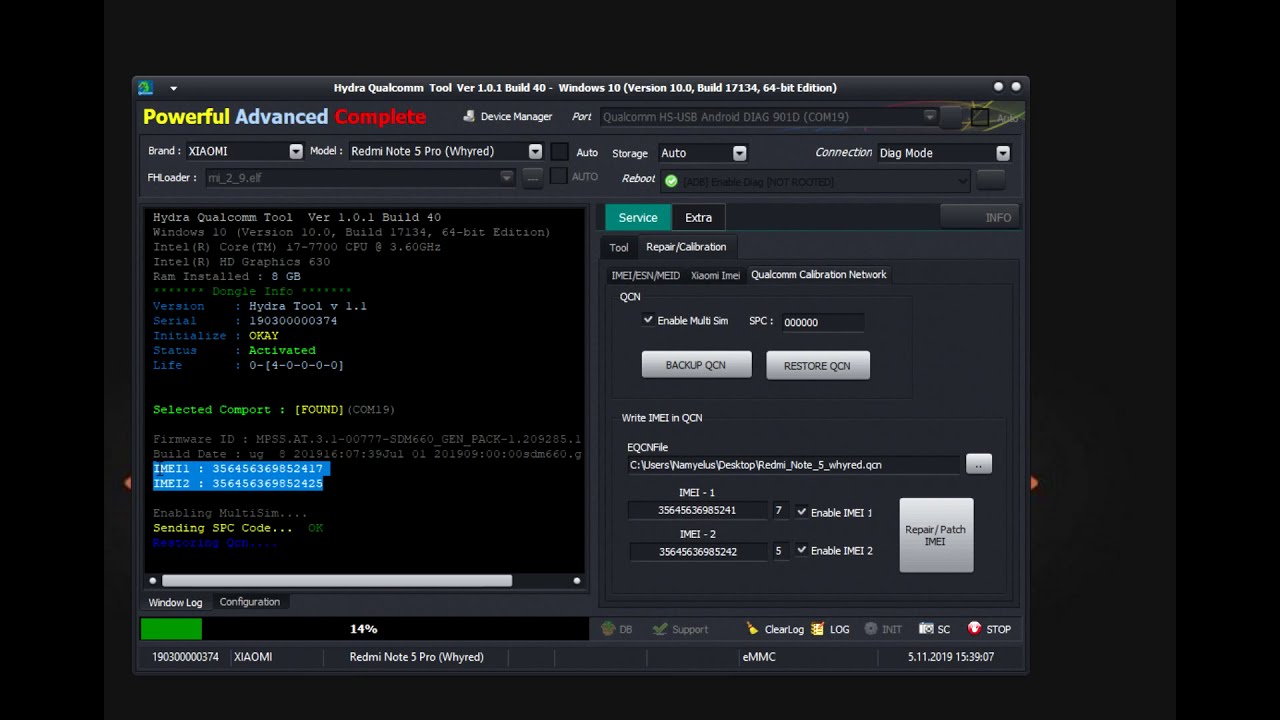Expand the FHLoader dropdown
This screenshot has width=1280, height=720.
point(506,178)
